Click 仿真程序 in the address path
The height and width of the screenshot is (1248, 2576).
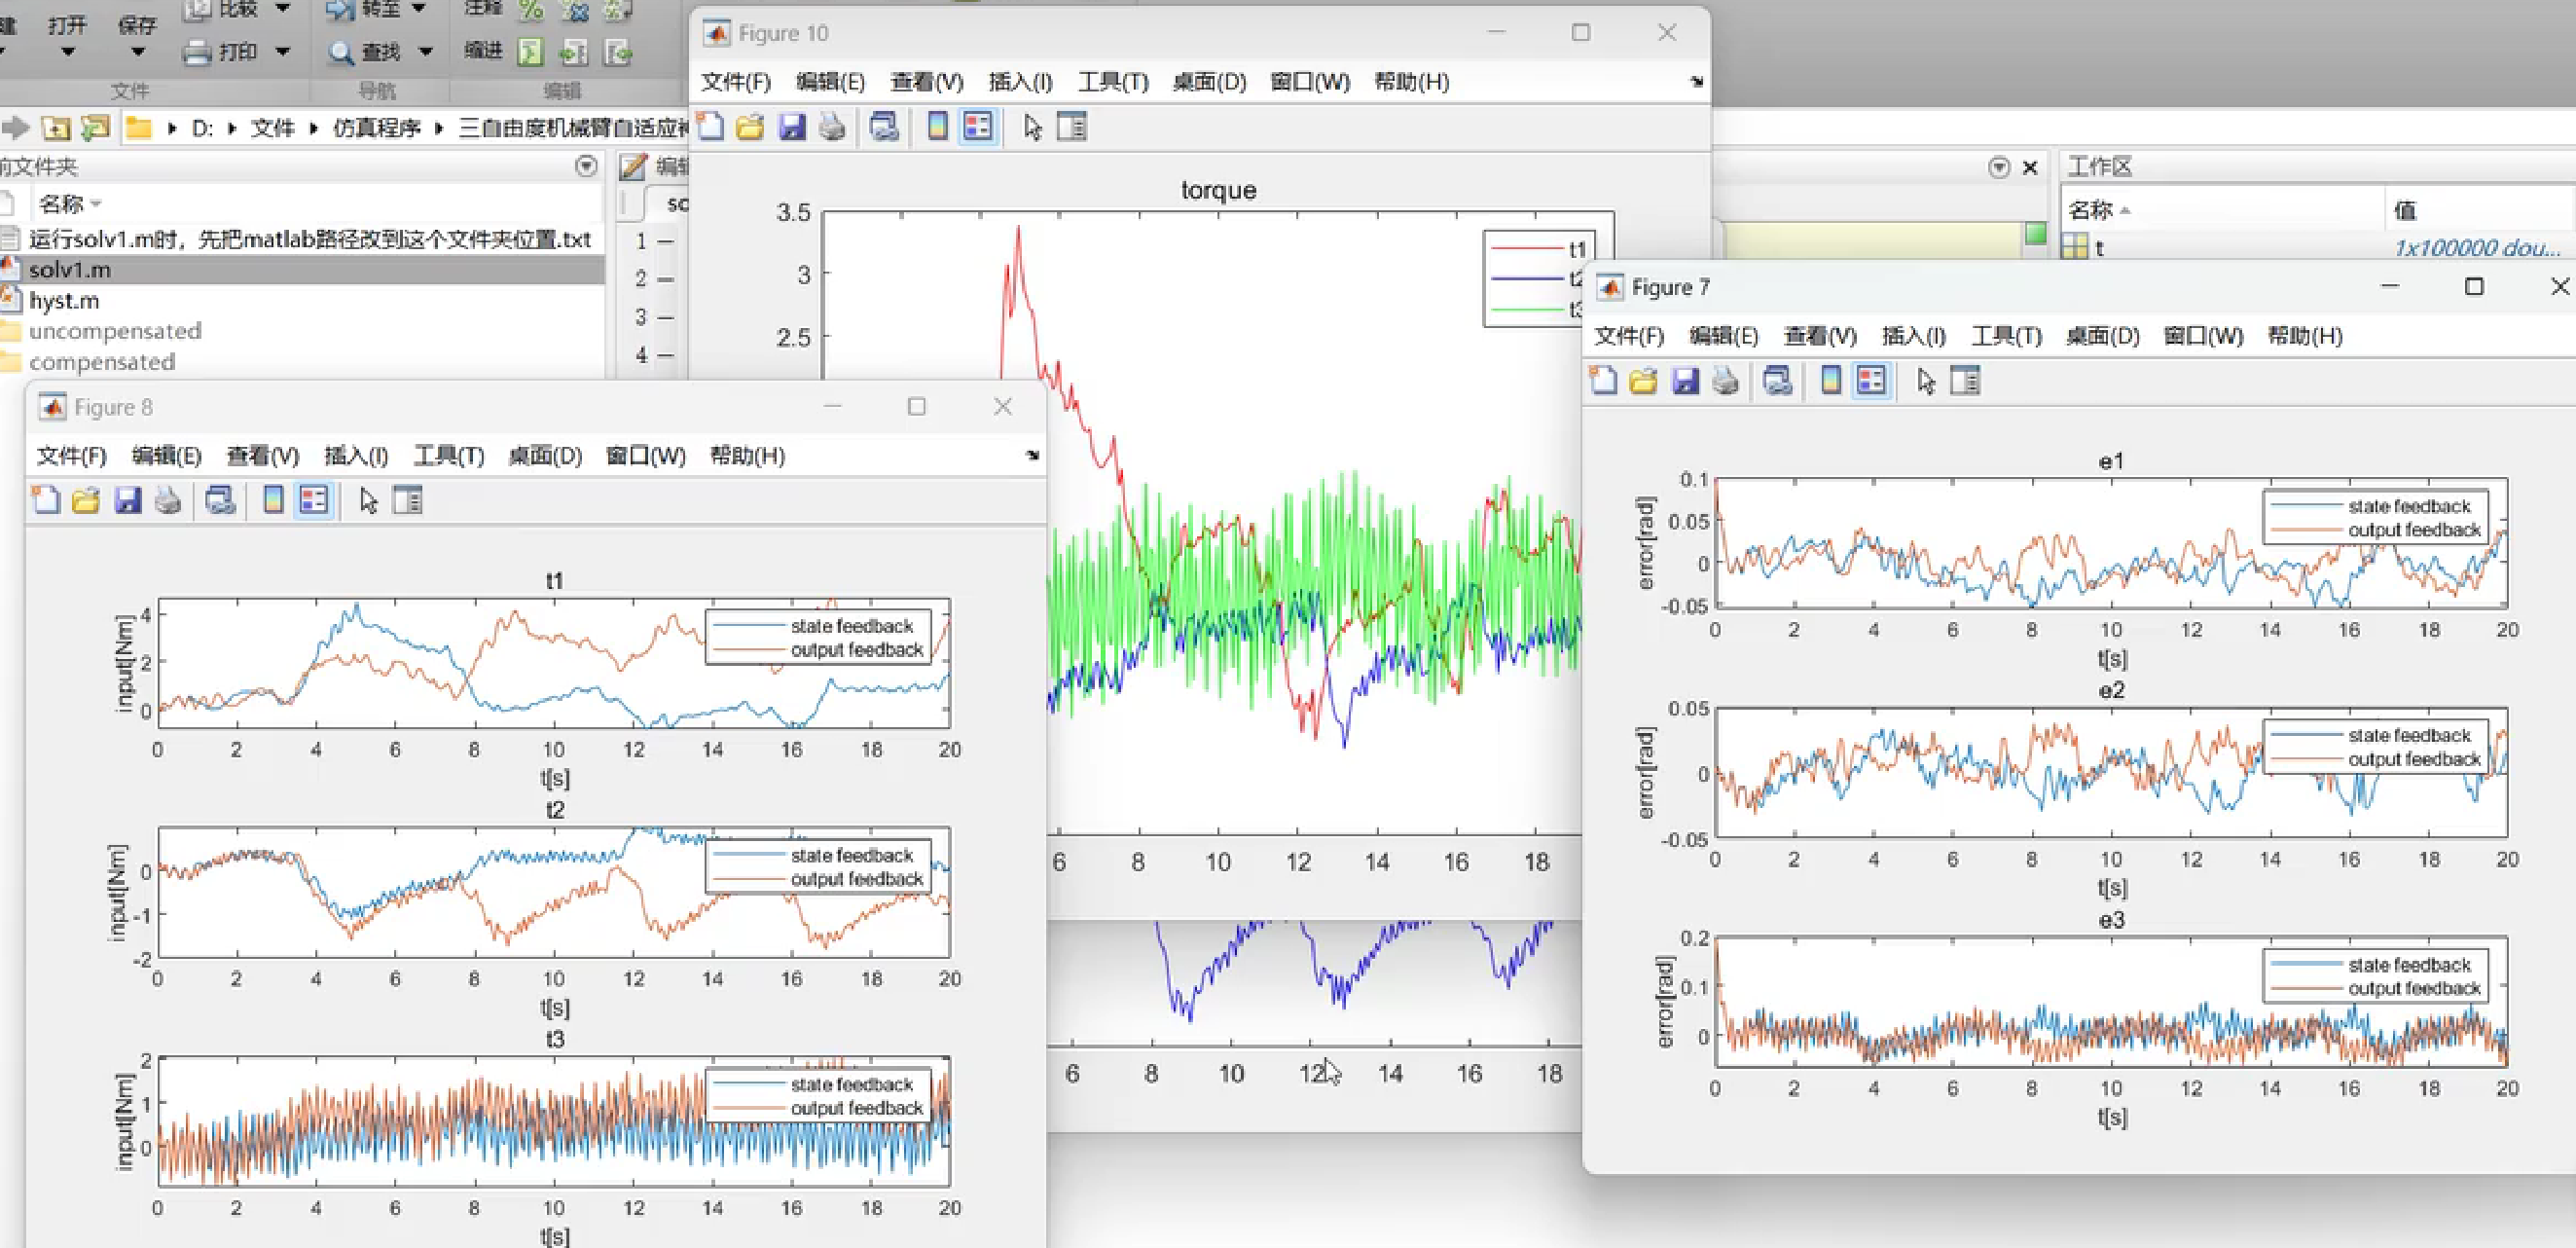(376, 128)
